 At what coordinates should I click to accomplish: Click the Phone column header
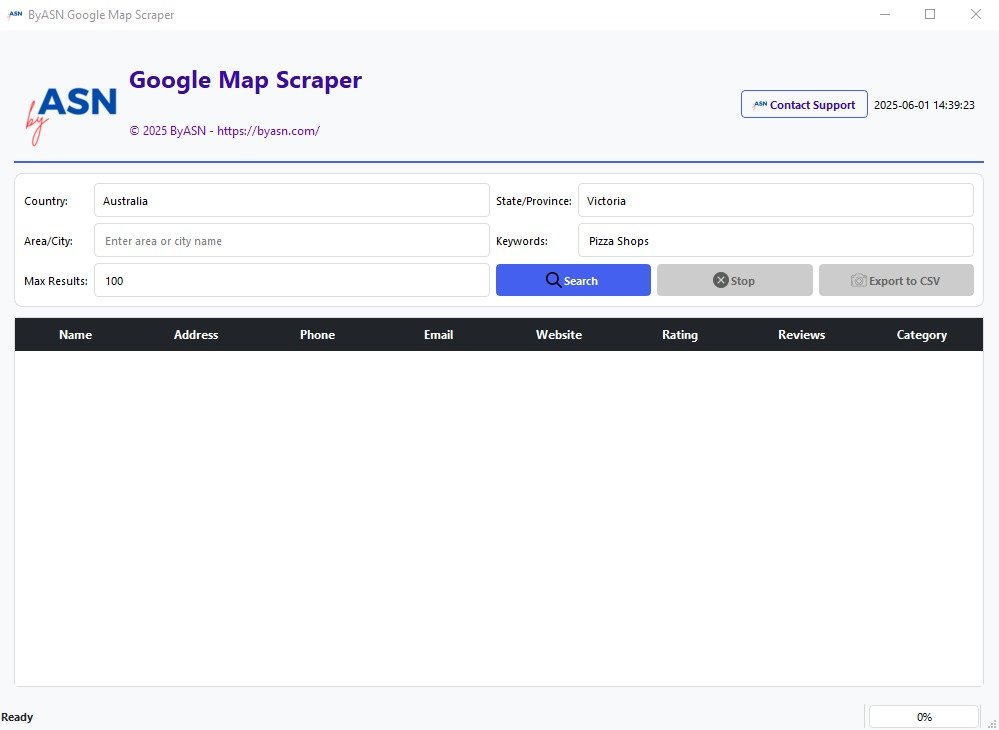click(317, 334)
